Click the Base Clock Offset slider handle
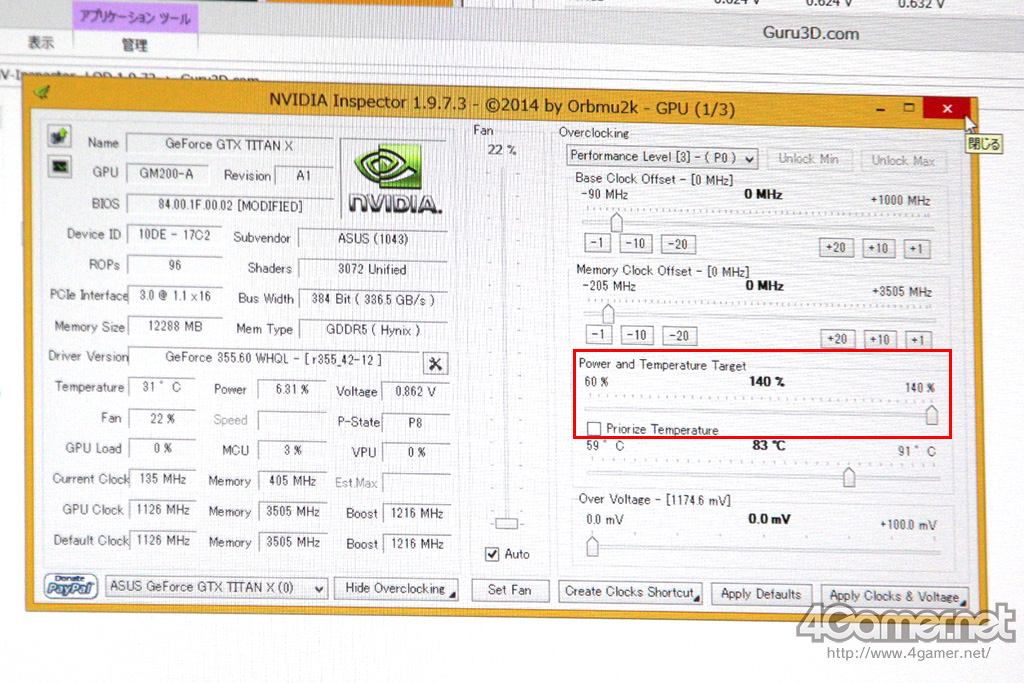 tap(616, 222)
